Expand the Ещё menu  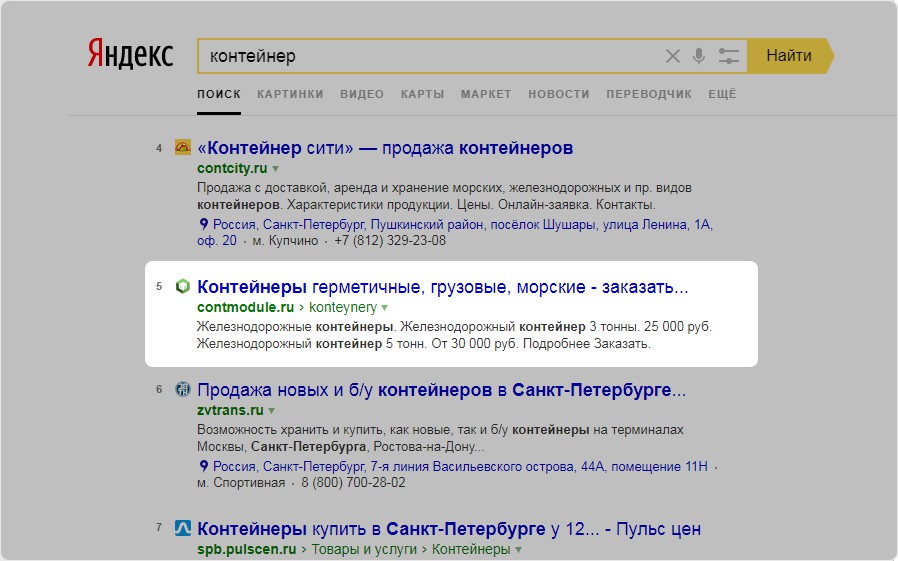pyautogui.click(x=722, y=94)
